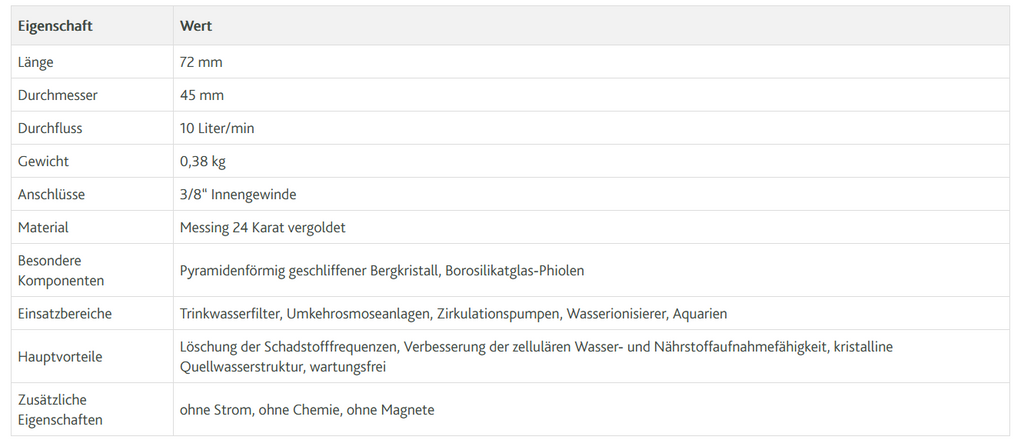The height and width of the screenshot is (440, 1024).
Task: Click the Pyramidenförmig geschliffener Bergkristall text
Action: (310, 270)
